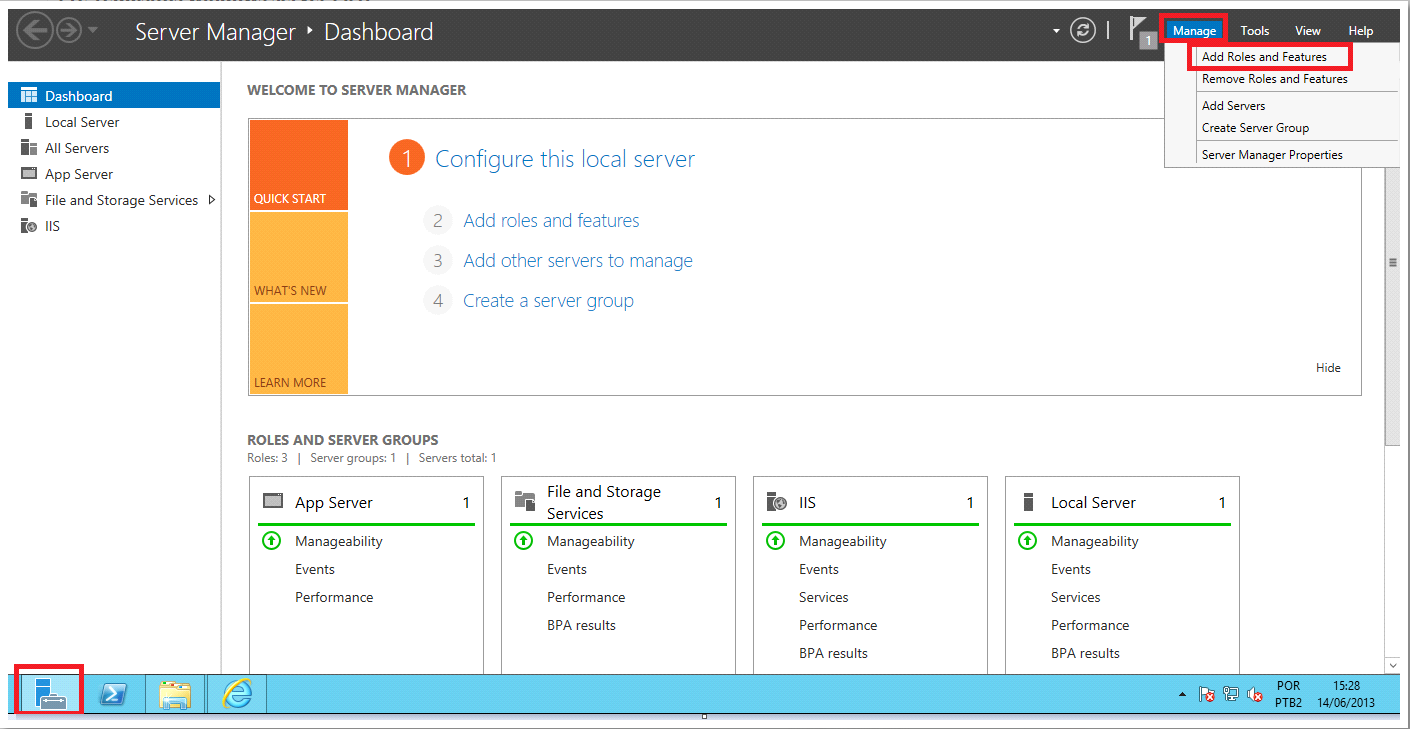This screenshot has height=729, width=1410.
Task: Select Add Roles and Features menu item
Action: click(x=1264, y=57)
